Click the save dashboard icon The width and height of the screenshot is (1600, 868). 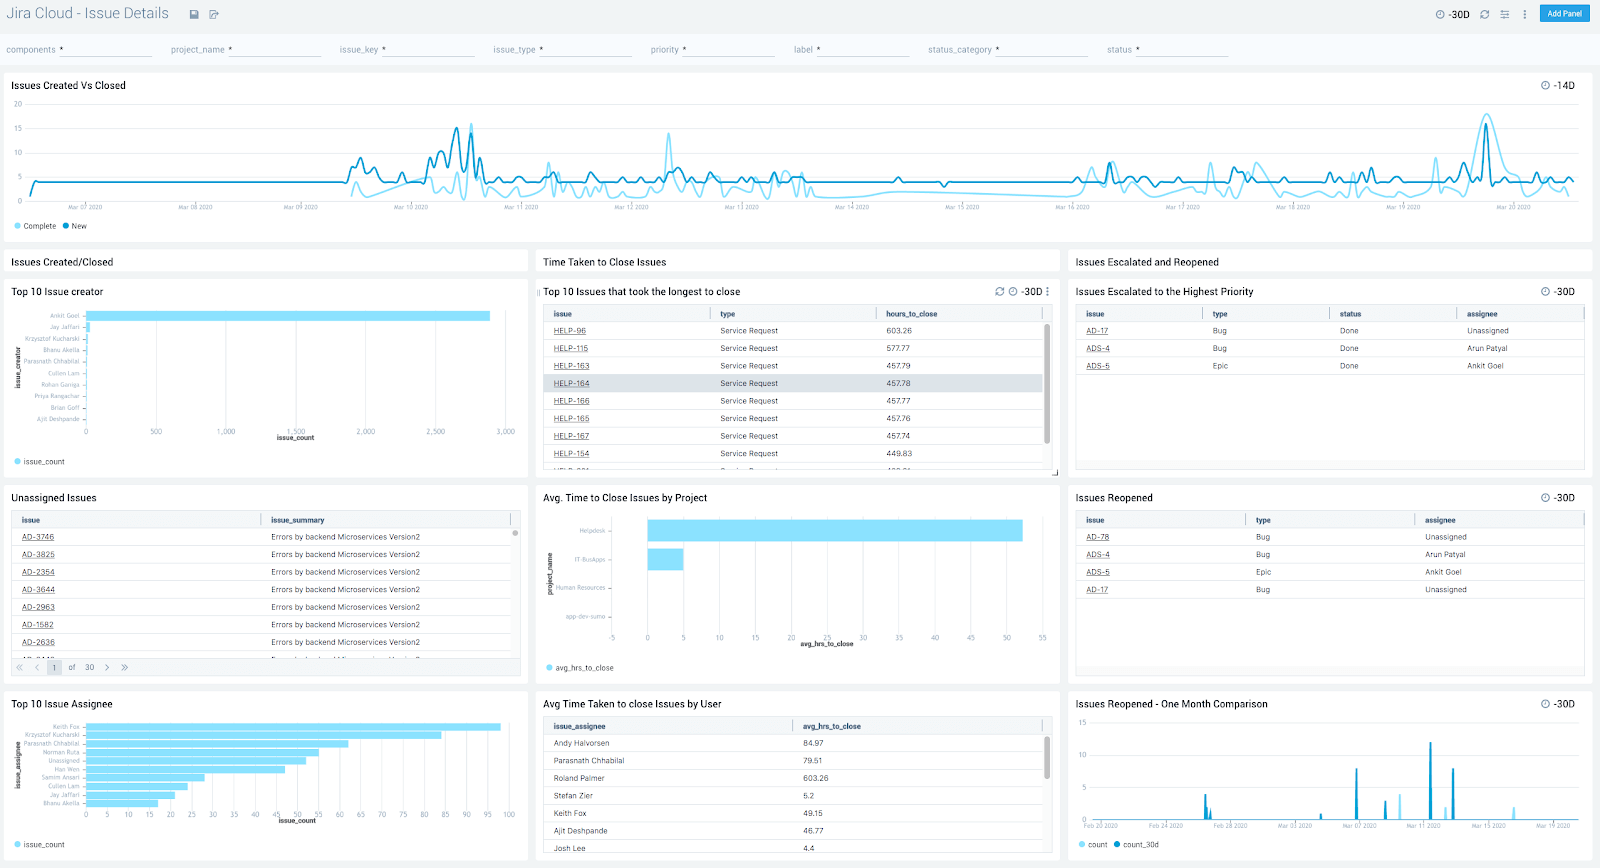pyautogui.click(x=194, y=14)
